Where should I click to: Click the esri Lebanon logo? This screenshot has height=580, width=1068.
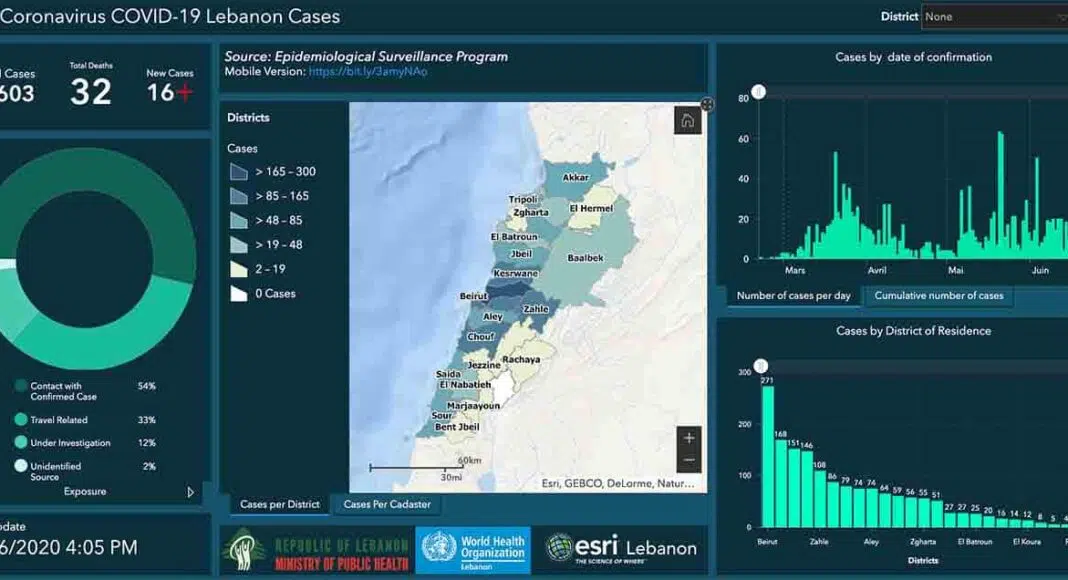(621, 548)
